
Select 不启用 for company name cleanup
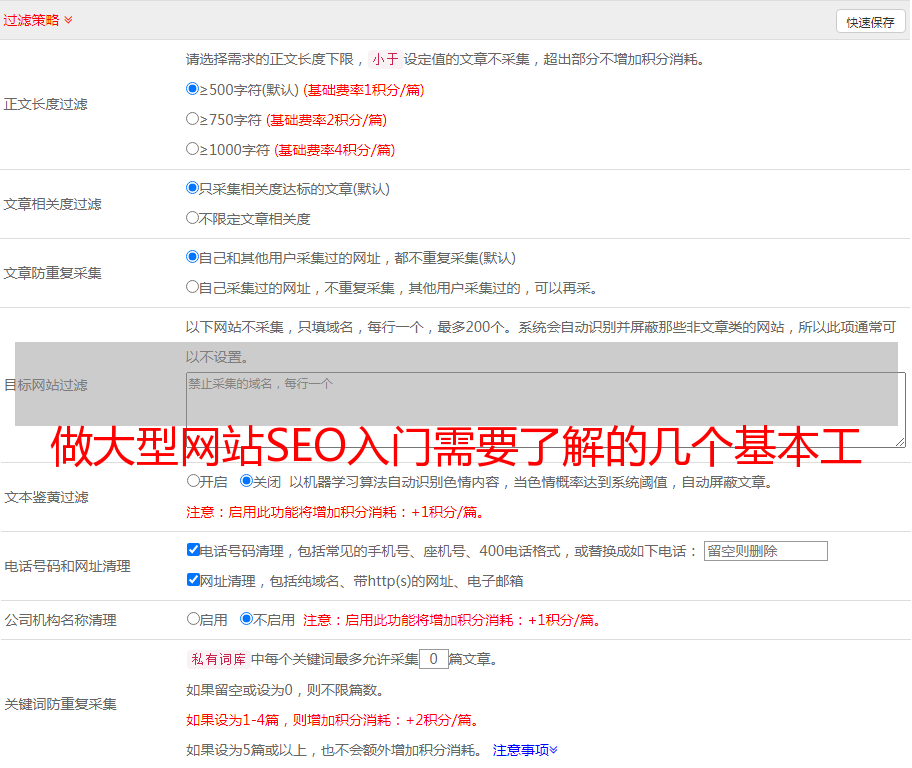(246, 619)
